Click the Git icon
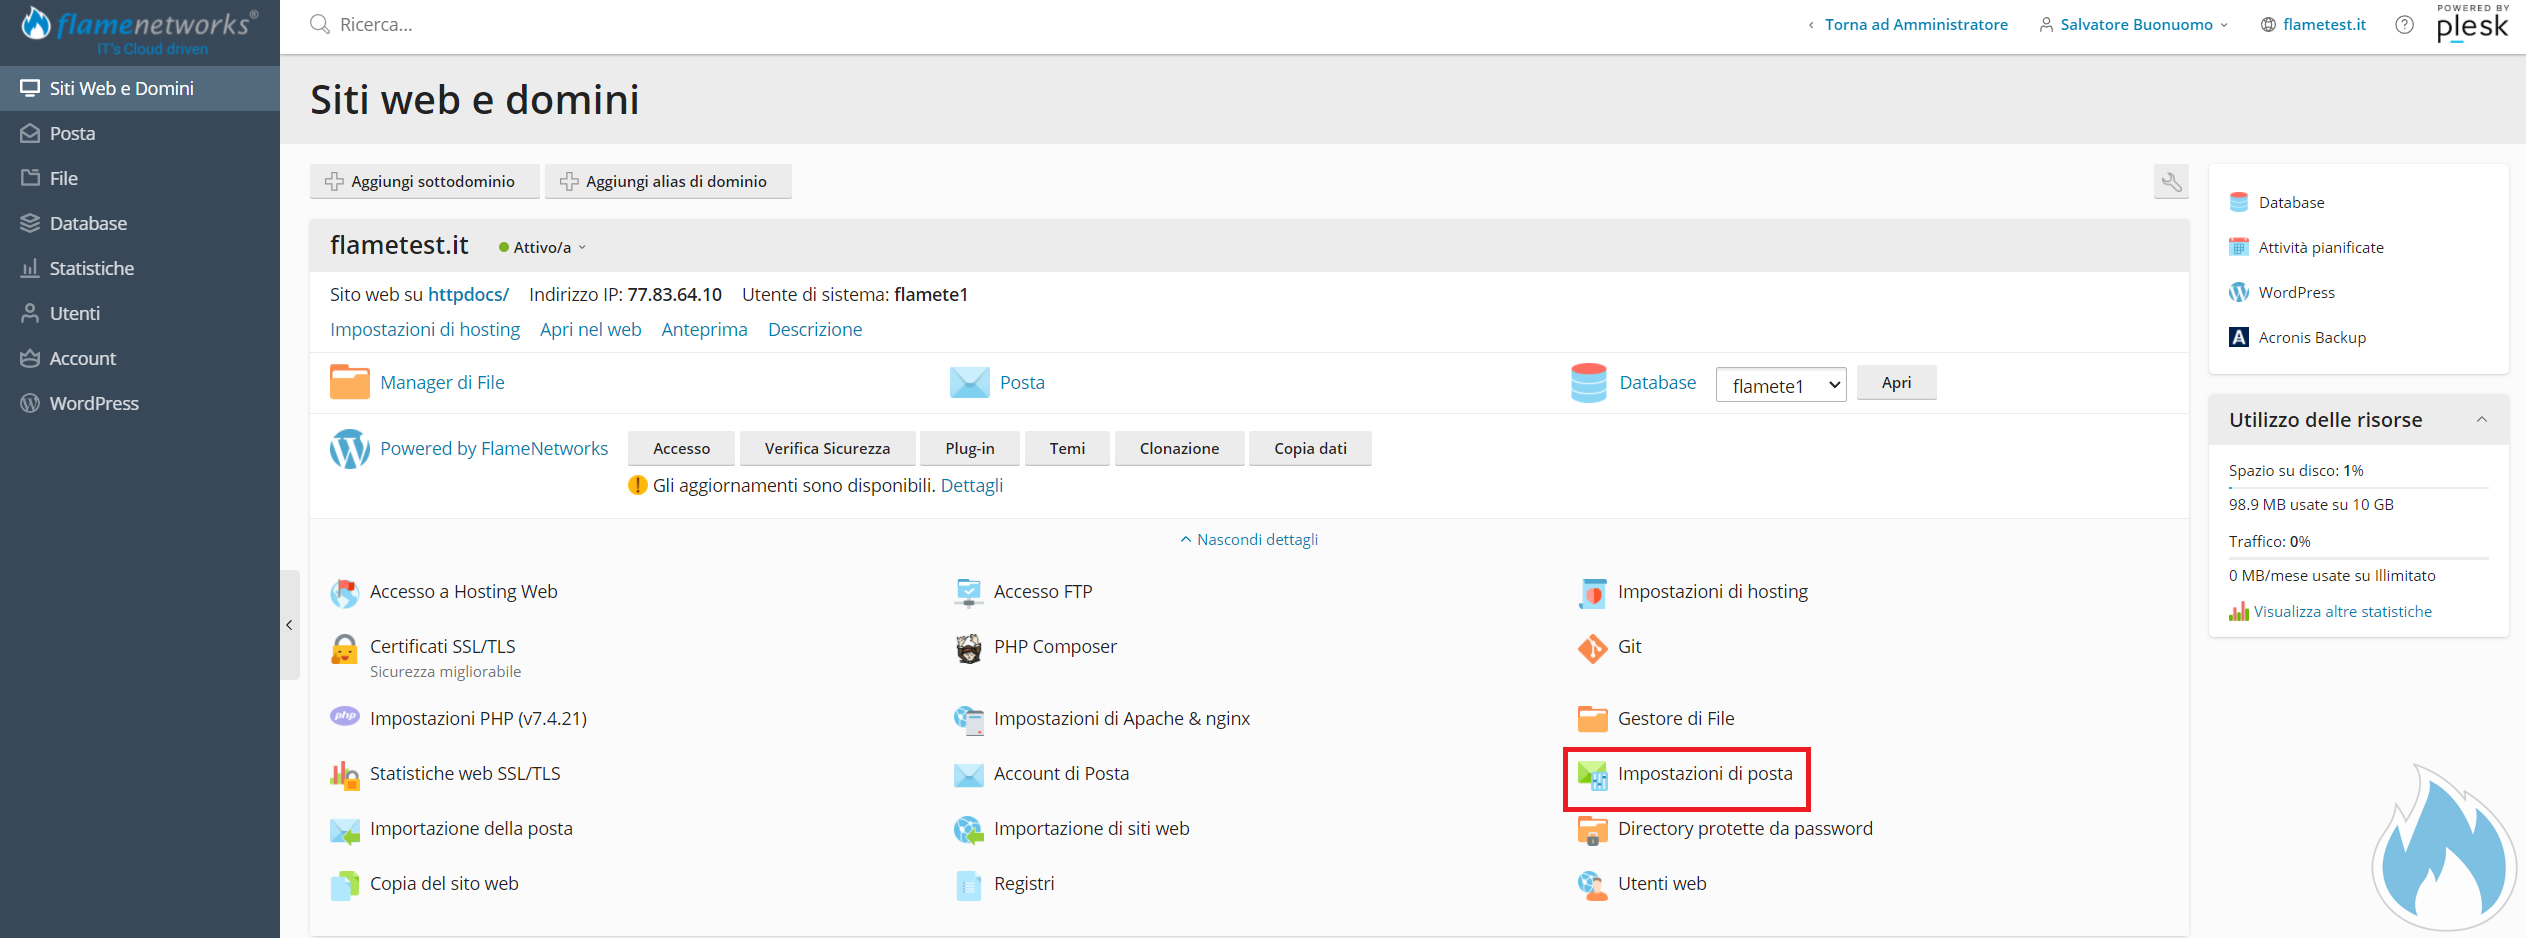This screenshot has height=938, width=2526. (x=1591, y=648)
